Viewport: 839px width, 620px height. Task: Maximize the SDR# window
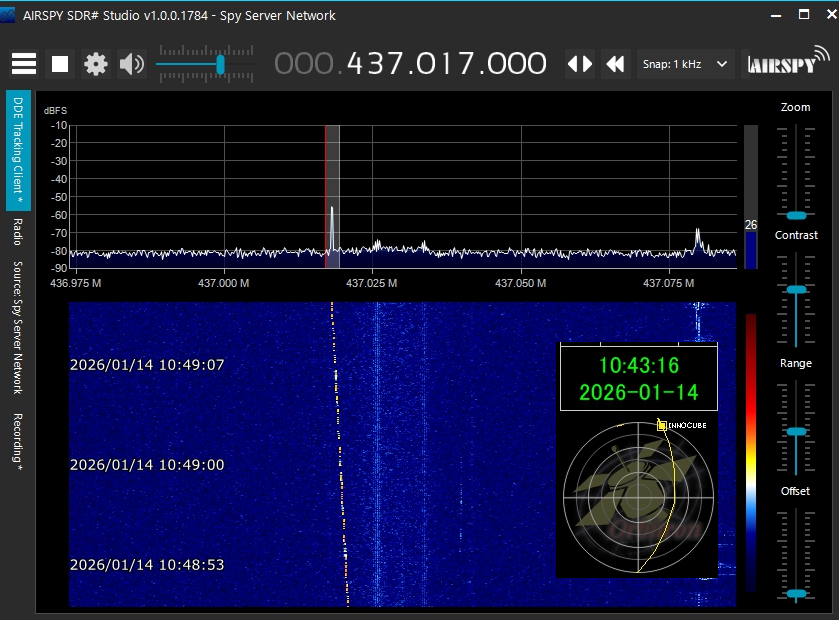coord(804,14)
